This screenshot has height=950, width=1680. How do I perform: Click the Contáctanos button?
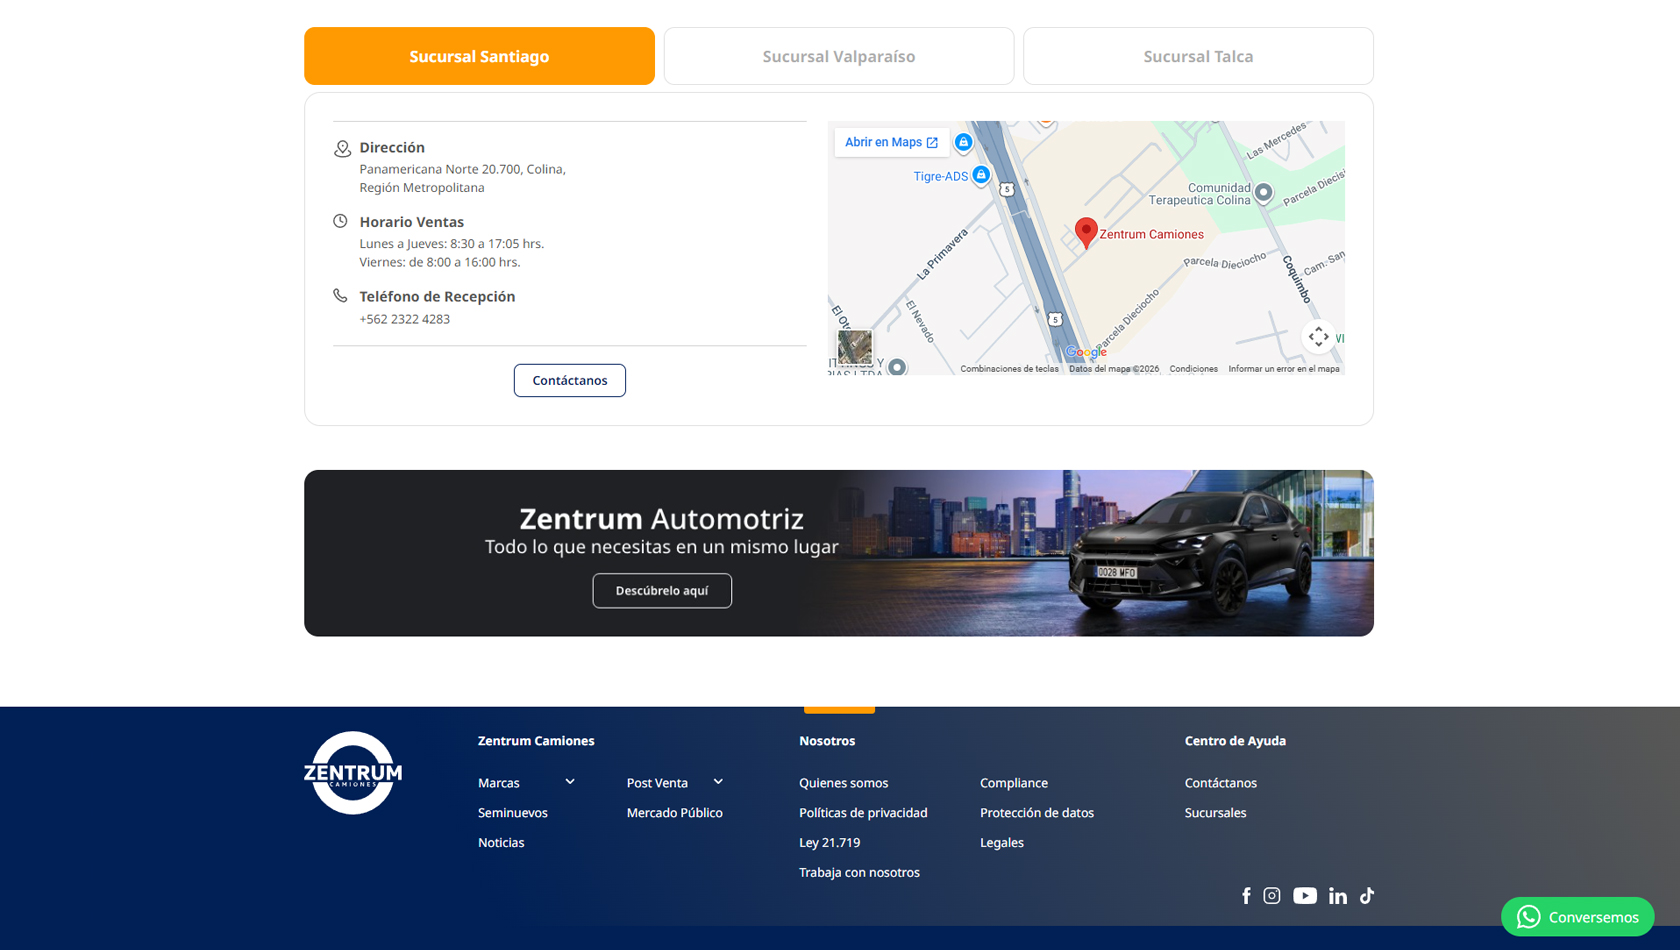570,380
